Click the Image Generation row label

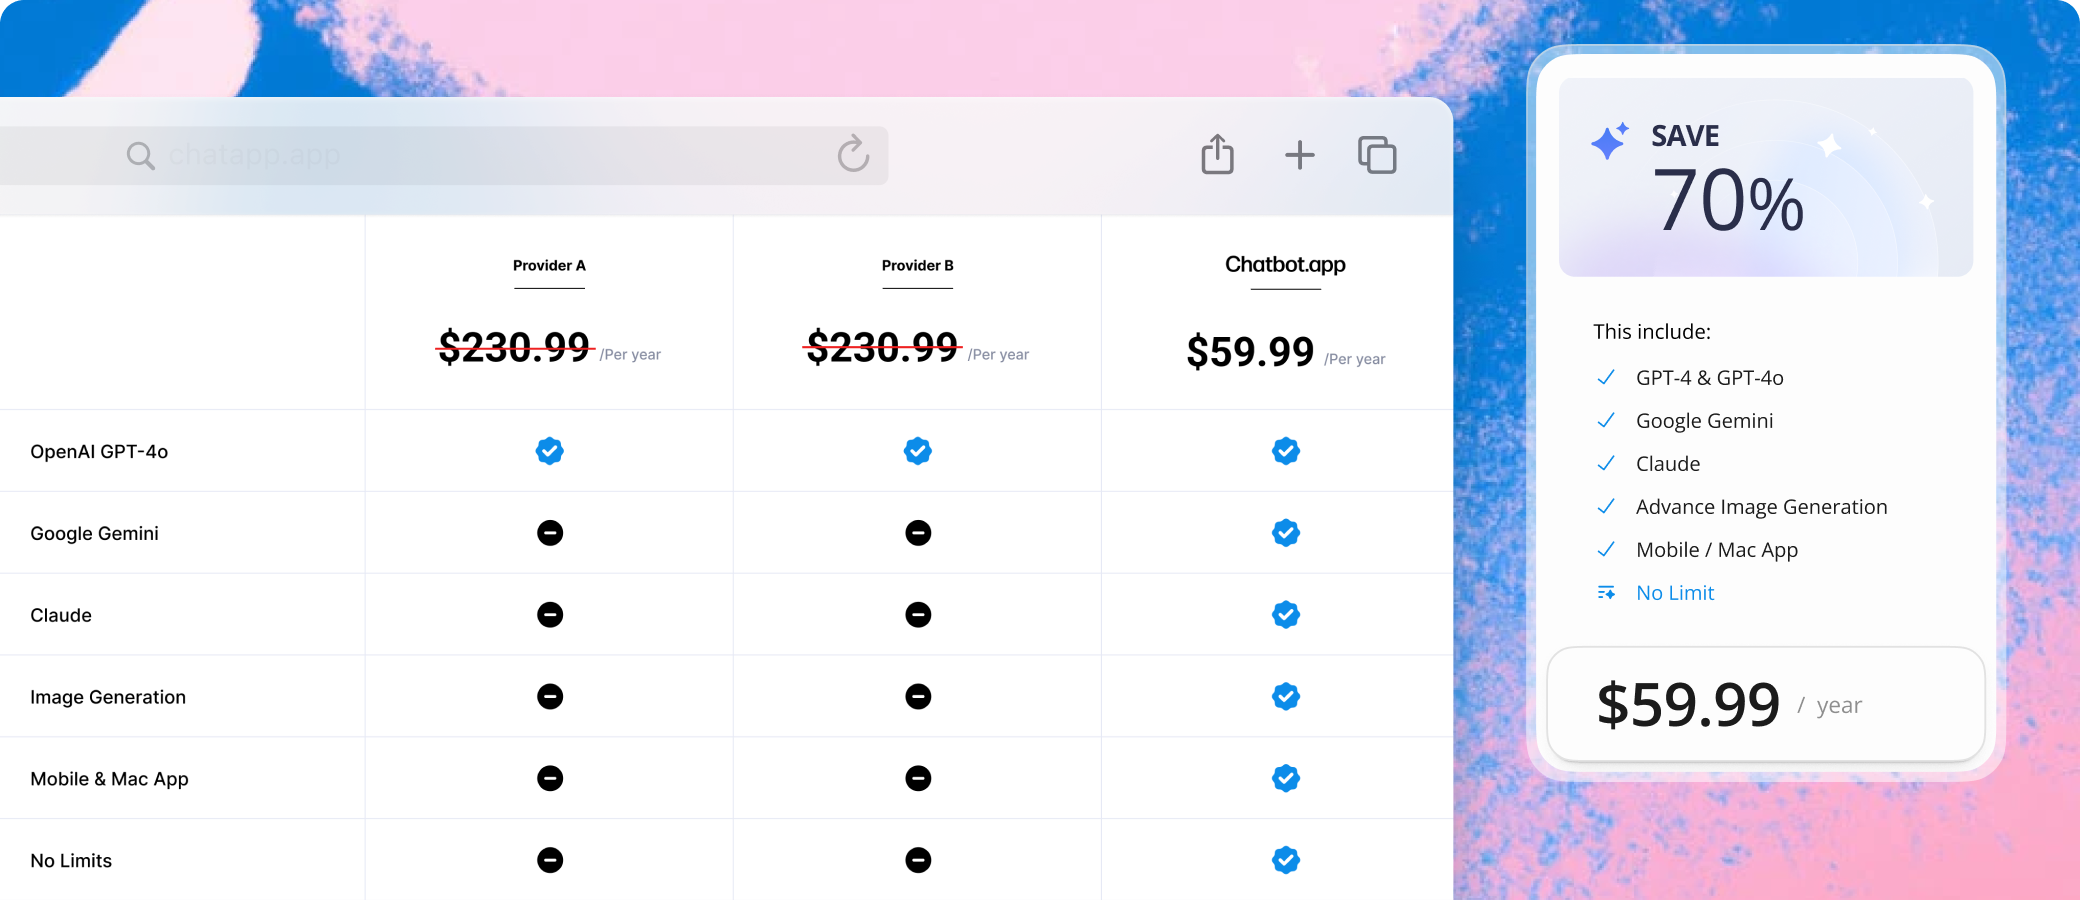(108, 697)
